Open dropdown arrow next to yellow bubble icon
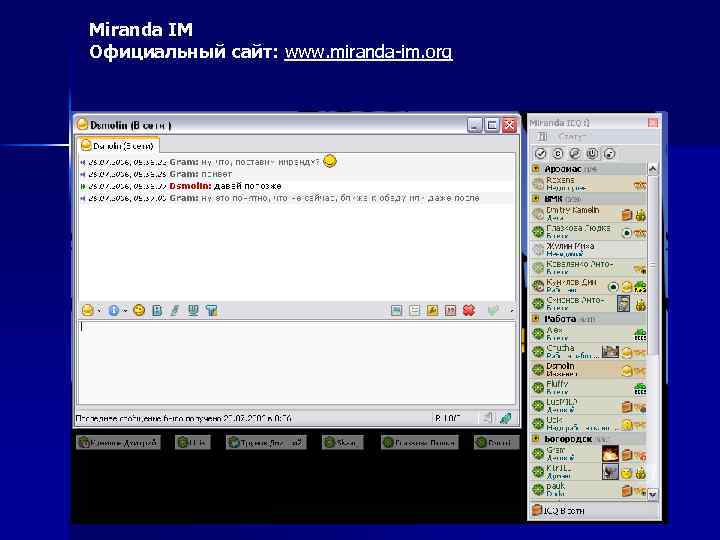This screenshot has width=720, height=540. (99, 311)
